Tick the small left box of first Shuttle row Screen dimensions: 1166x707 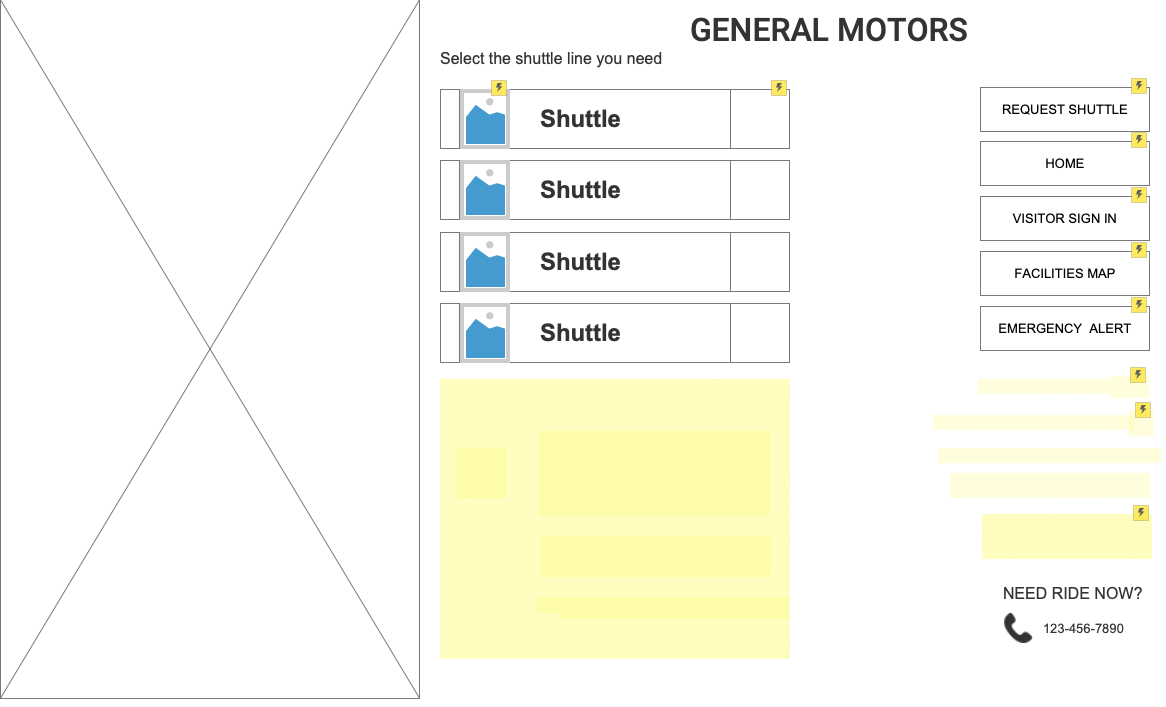click(x=450, y=119)
